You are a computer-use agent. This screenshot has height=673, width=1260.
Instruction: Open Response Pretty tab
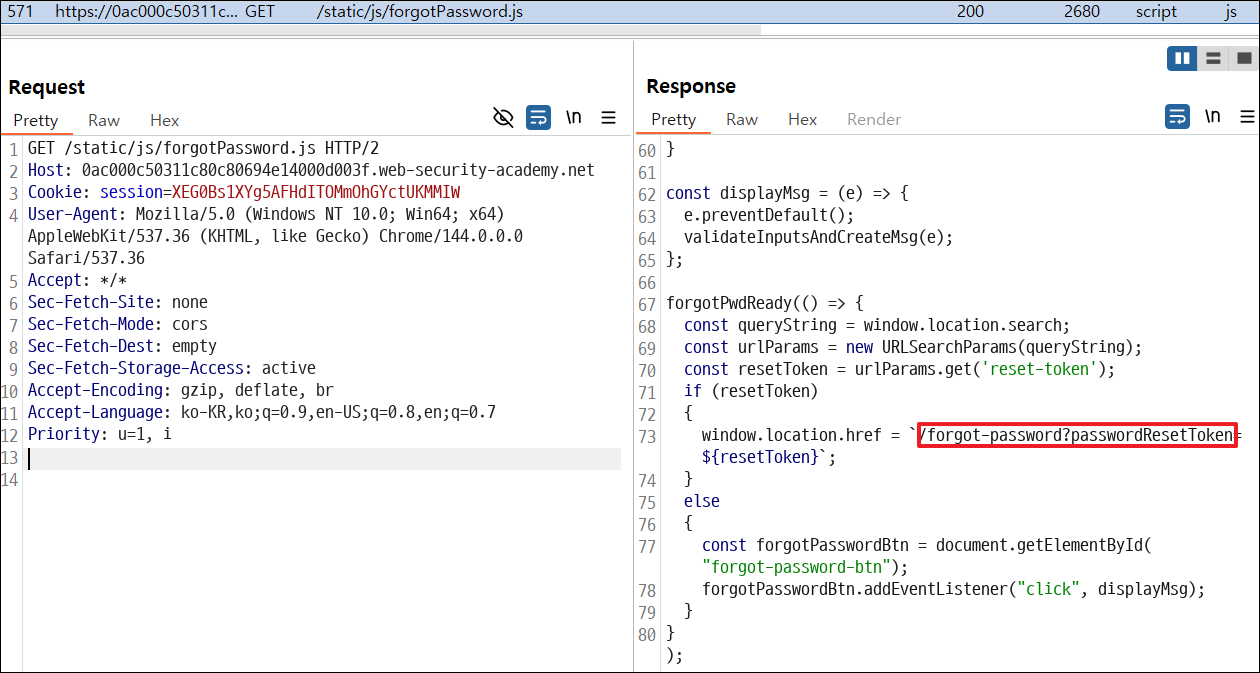tap(674, 119)
